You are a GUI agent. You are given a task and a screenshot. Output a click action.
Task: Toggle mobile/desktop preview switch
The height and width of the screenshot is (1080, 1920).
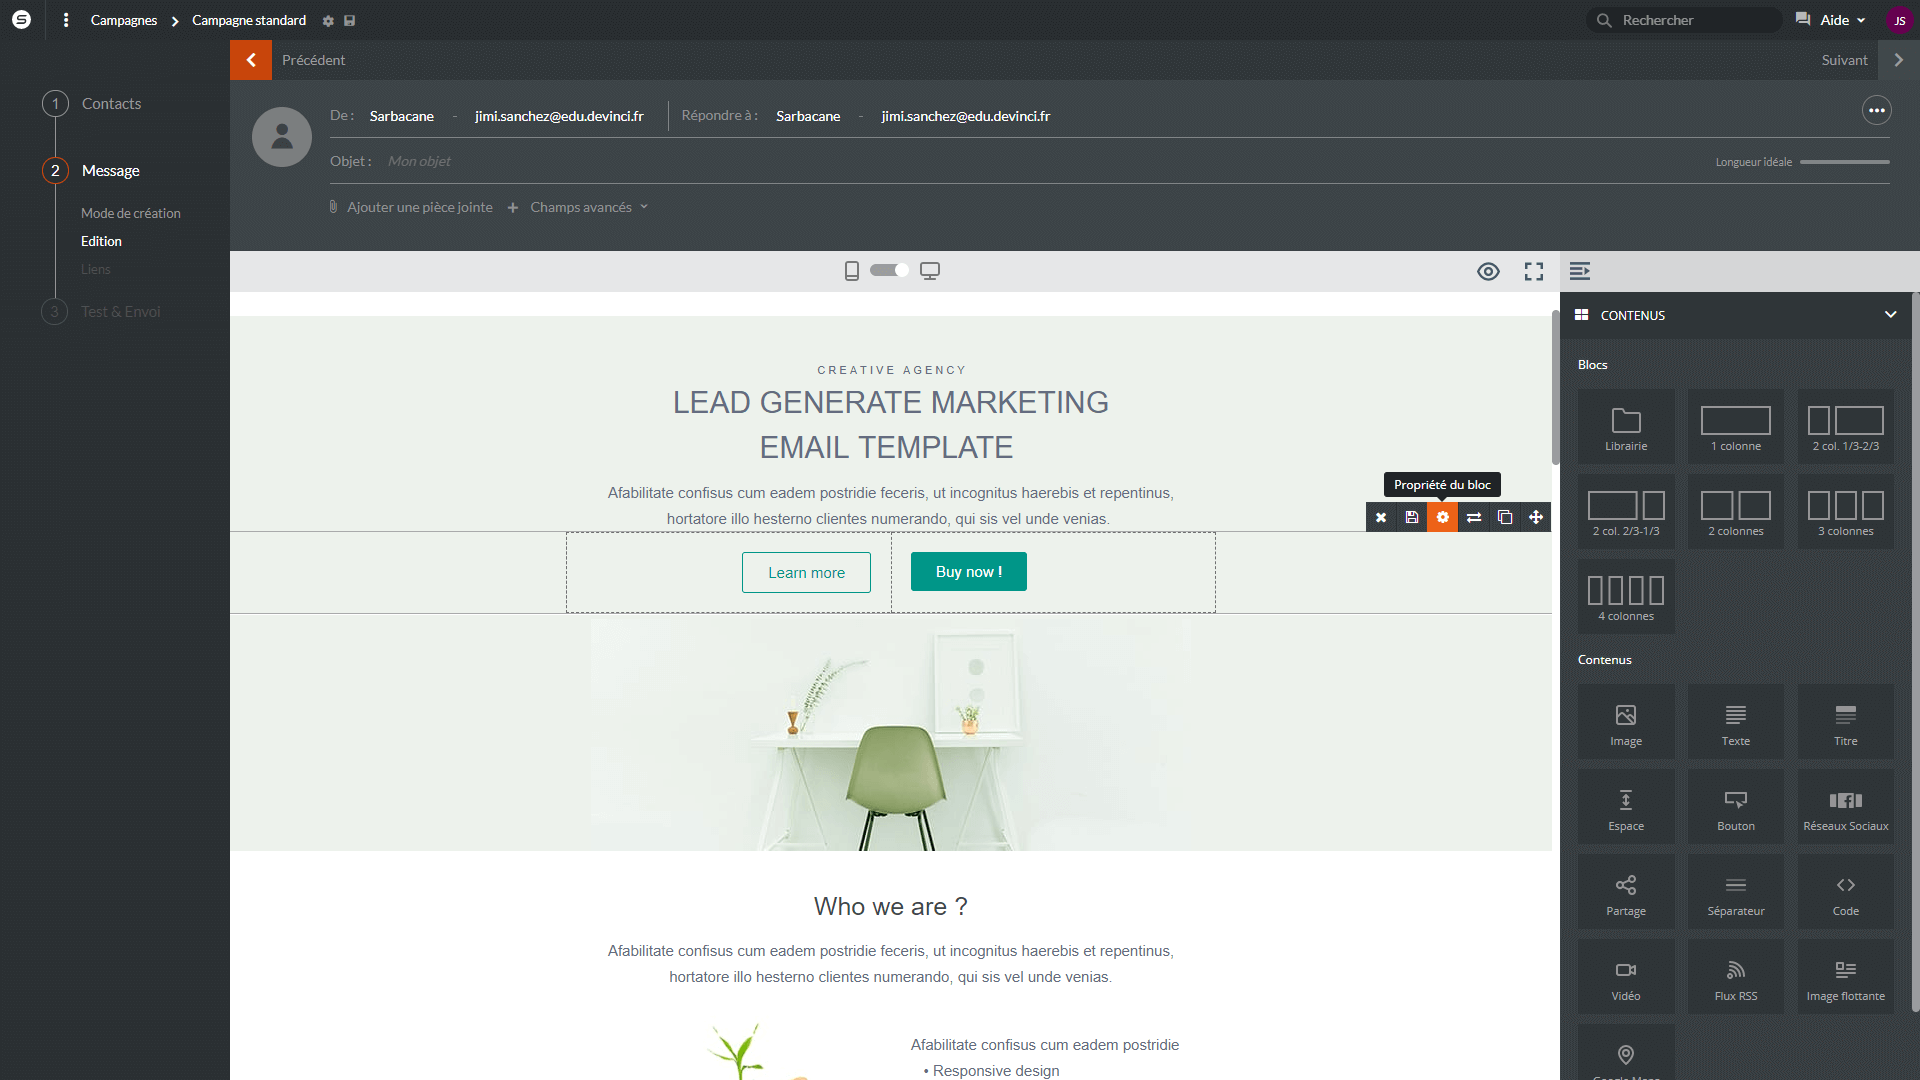point(889,270)
